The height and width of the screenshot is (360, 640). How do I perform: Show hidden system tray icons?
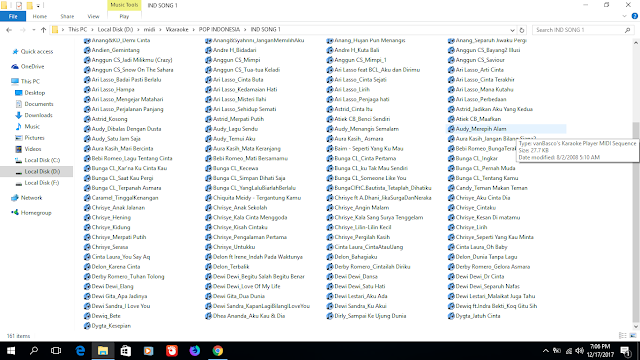545,351
